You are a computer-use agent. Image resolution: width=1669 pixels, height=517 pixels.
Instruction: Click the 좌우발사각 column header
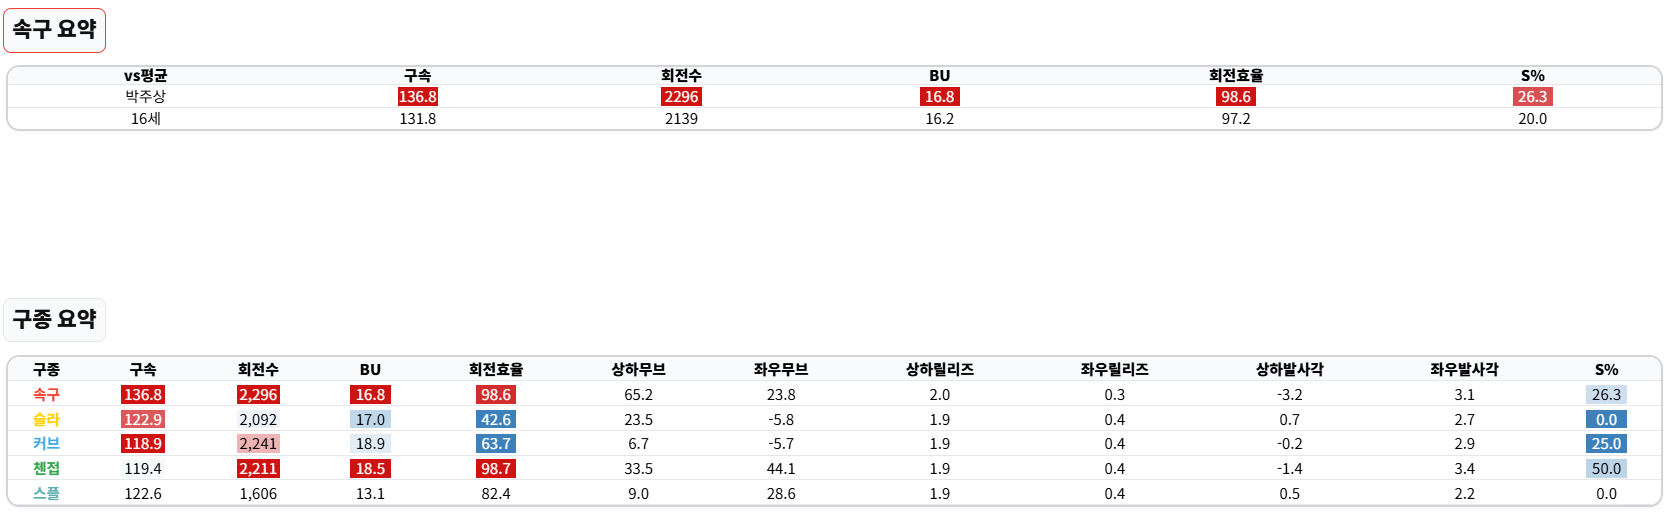(x=1464, y=370)
